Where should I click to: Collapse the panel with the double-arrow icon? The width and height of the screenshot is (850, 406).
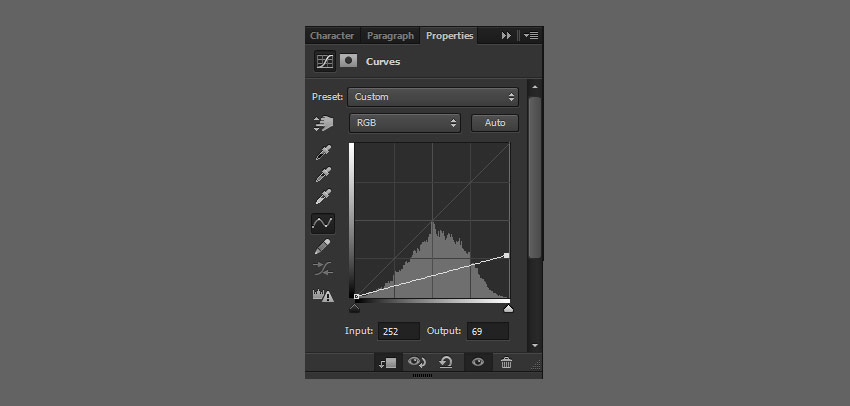coord(506,36)
